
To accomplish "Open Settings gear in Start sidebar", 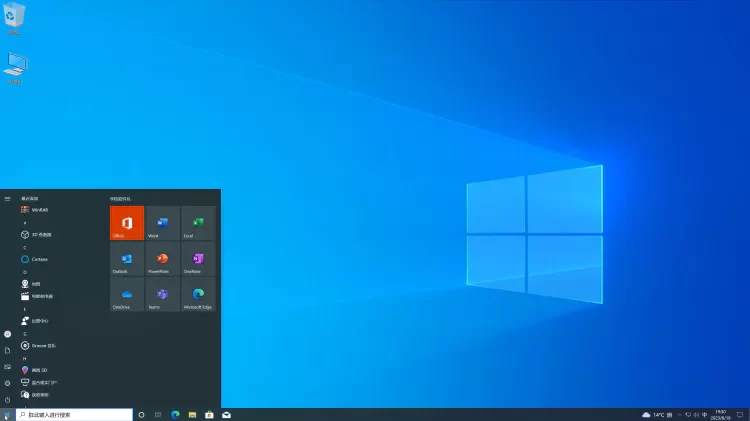I will [7, 383].
